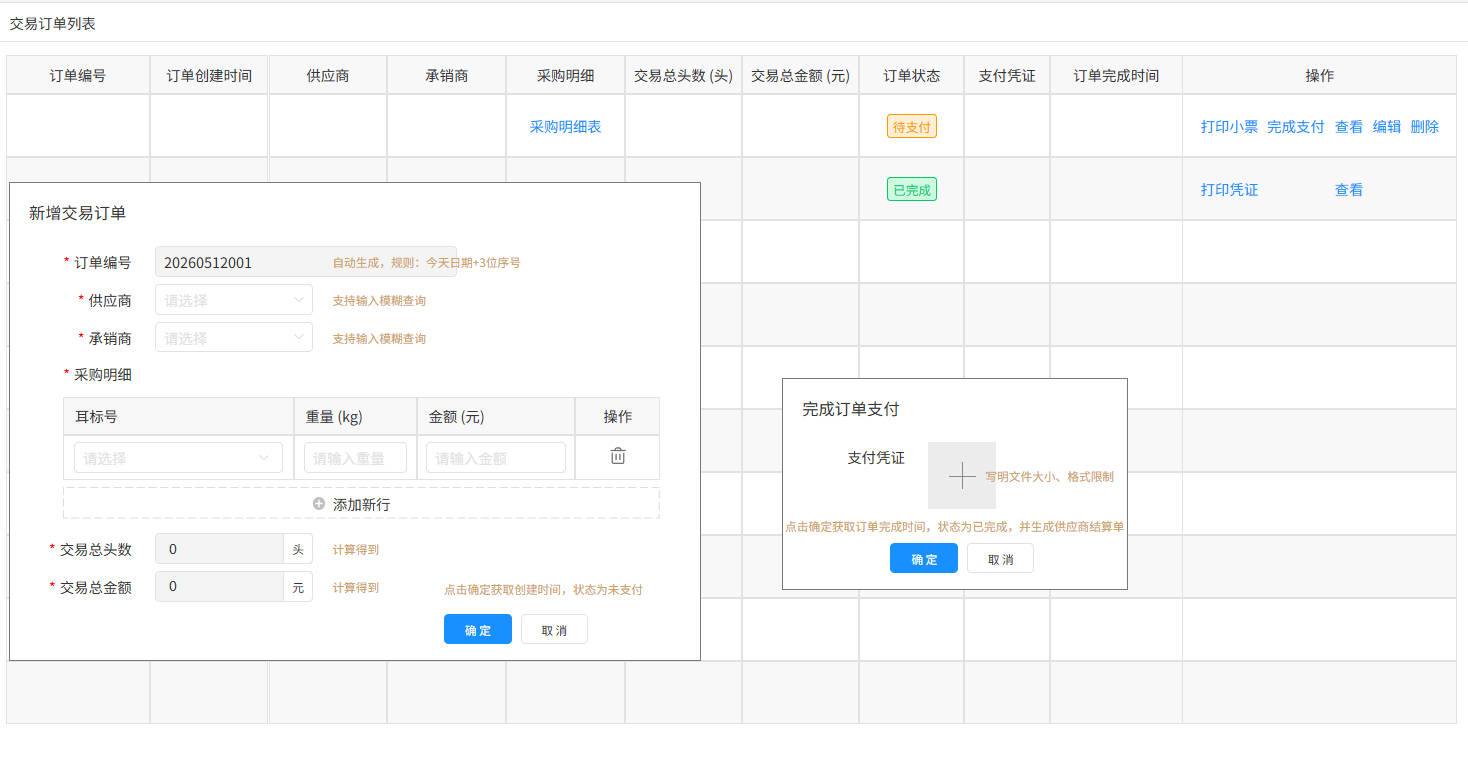Click the 删除 link
This screenshot has width=1468, height=784.
pos(1425,127)
